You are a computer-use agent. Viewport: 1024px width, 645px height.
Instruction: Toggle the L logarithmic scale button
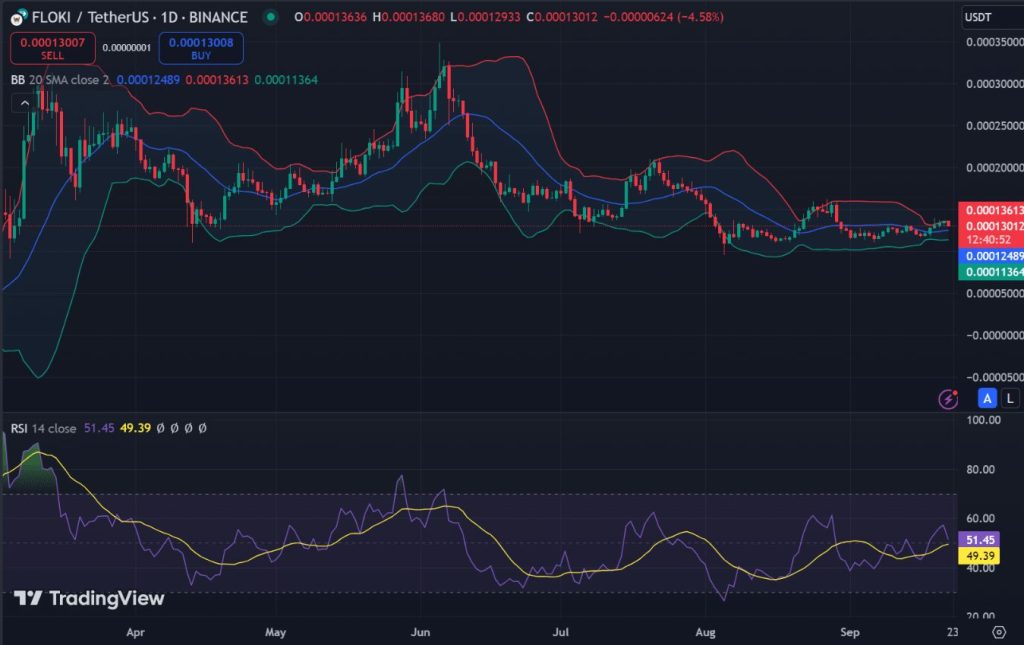click(1010, 398)
